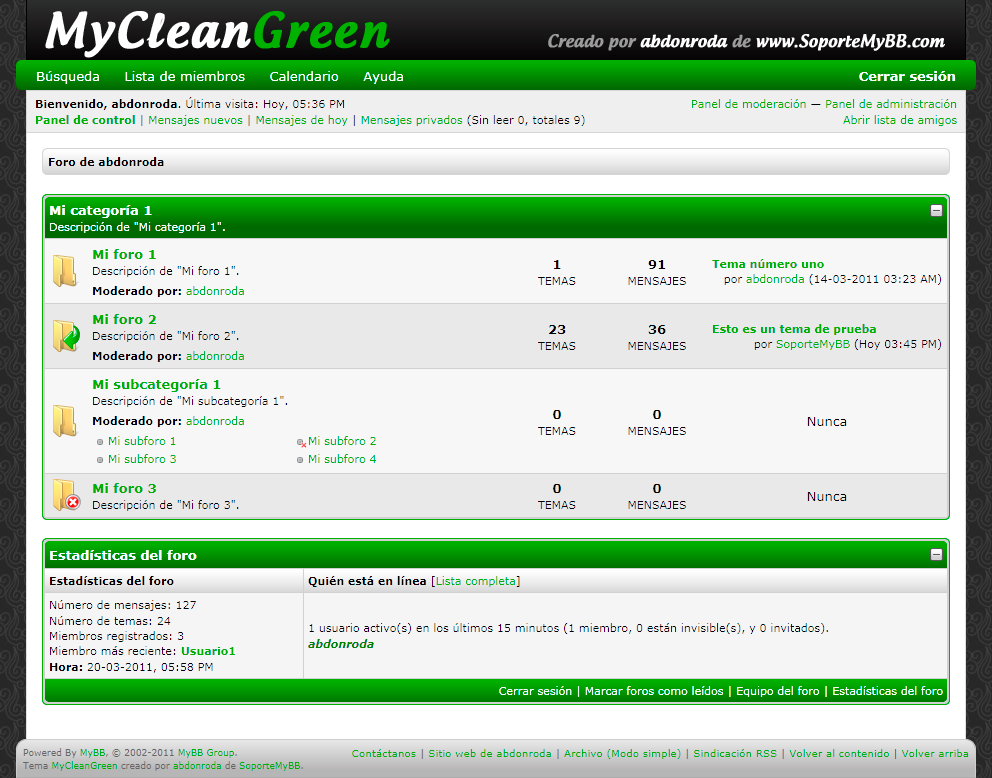Open the Panel de administración link
Image resolution: width=992 pixels, height=778 pixels.
890,104
